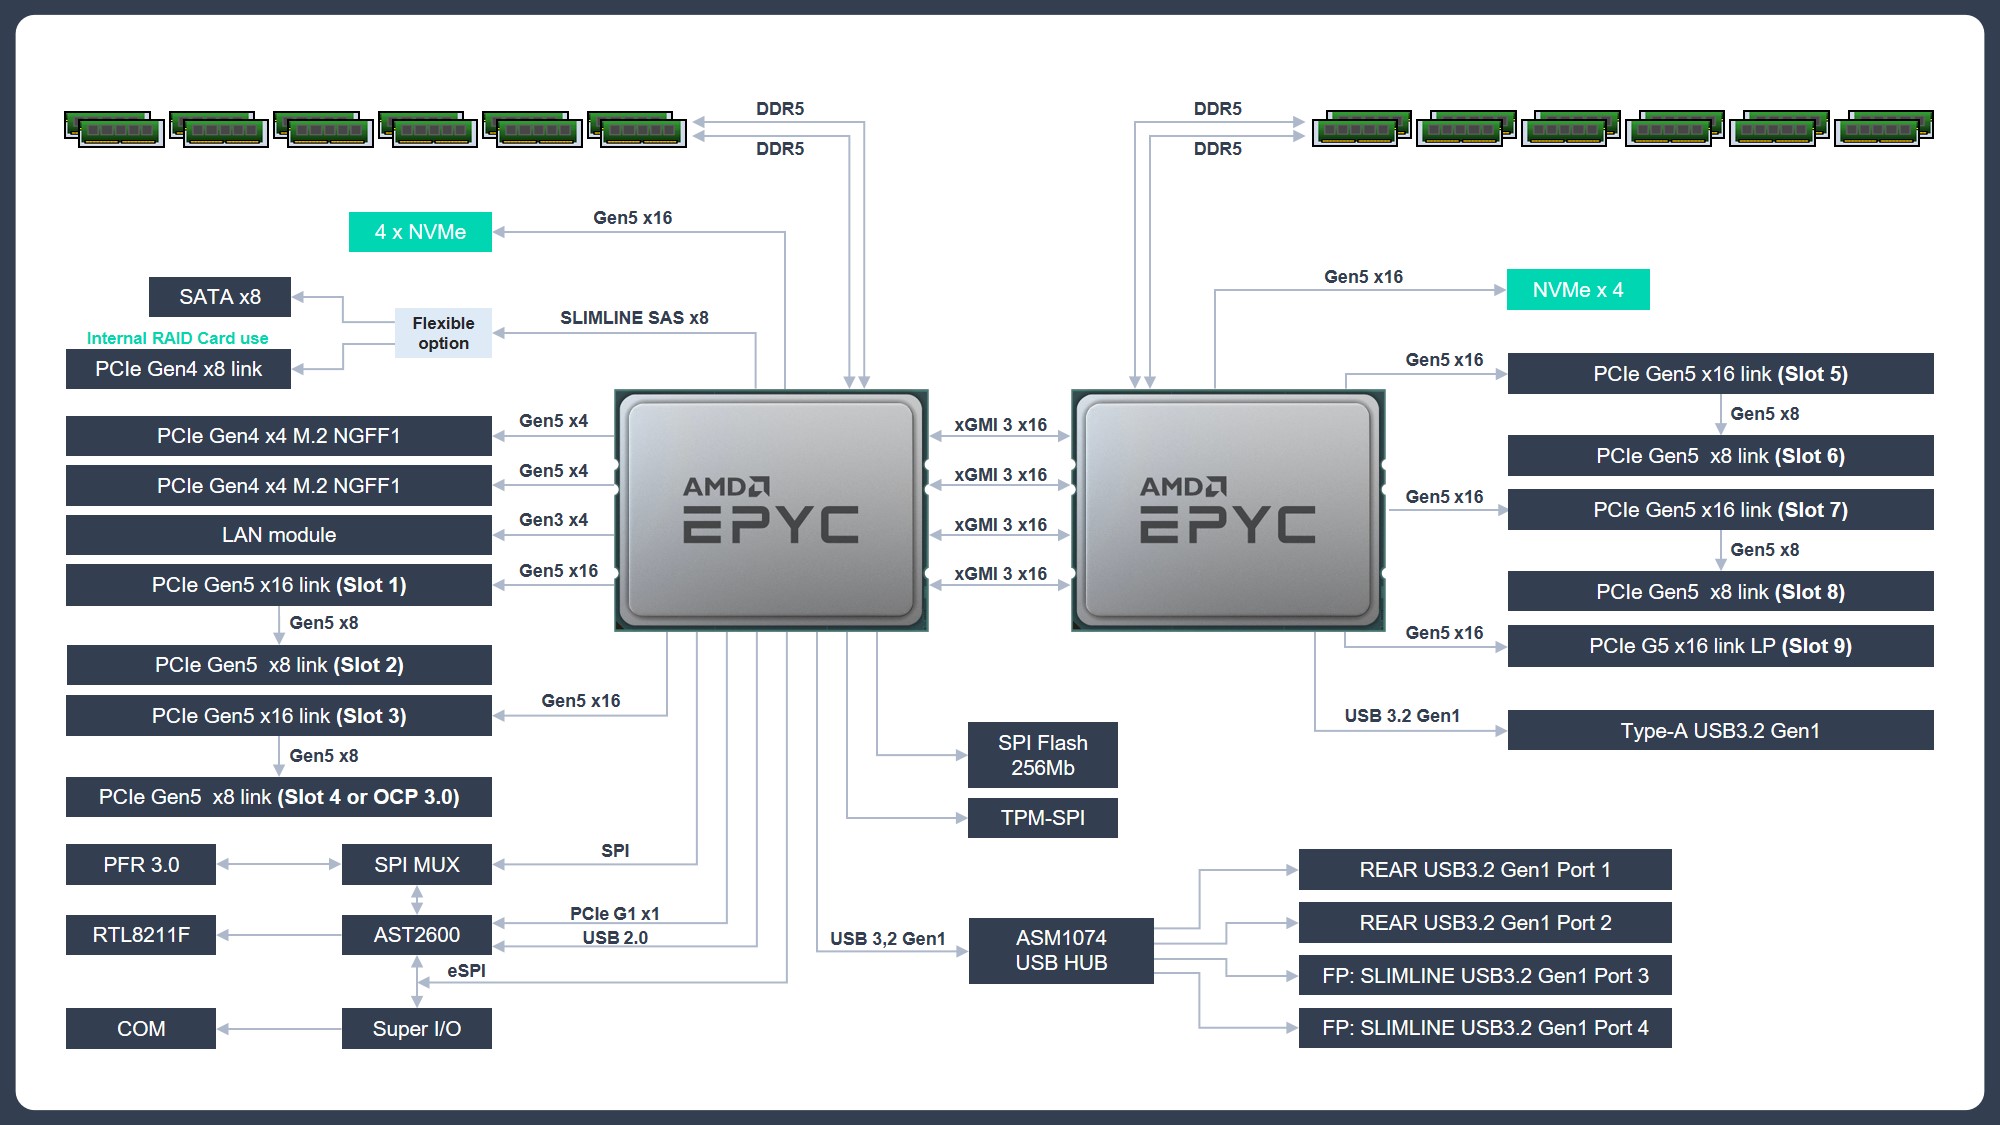Select REAR USB3.2 Gen1 Port 2

(x=1485, y=923)
